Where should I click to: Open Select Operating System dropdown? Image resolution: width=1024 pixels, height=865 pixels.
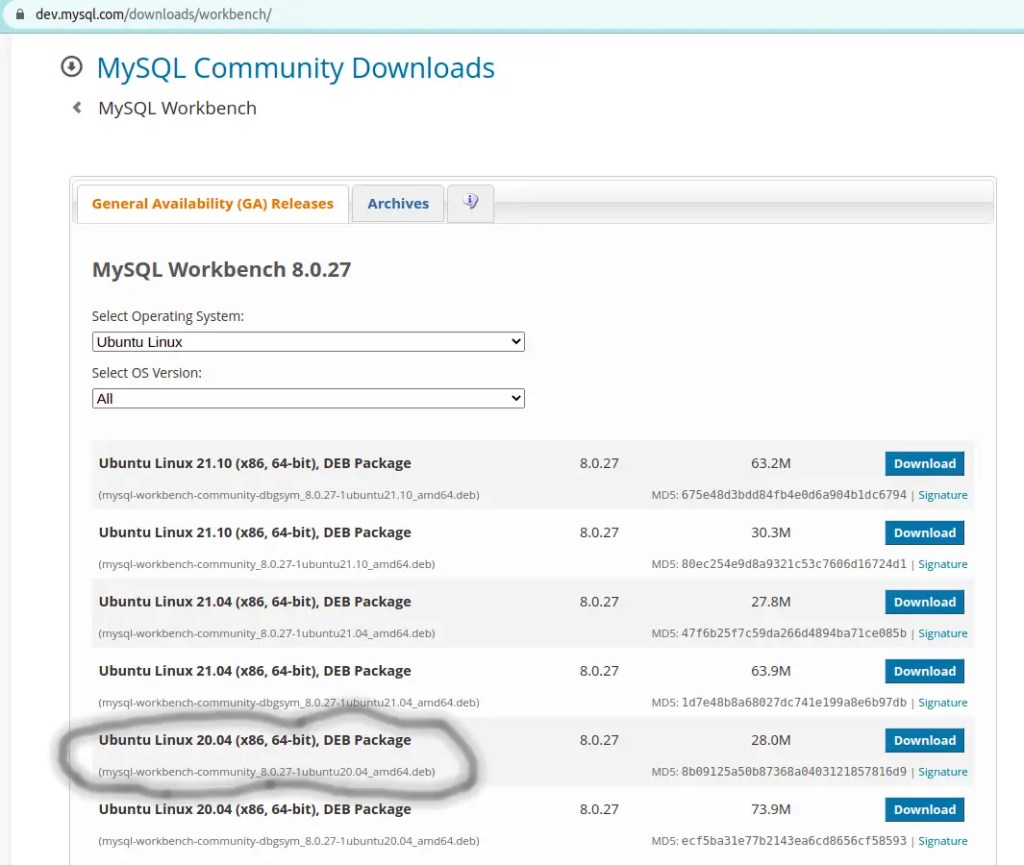click(308, 342)
